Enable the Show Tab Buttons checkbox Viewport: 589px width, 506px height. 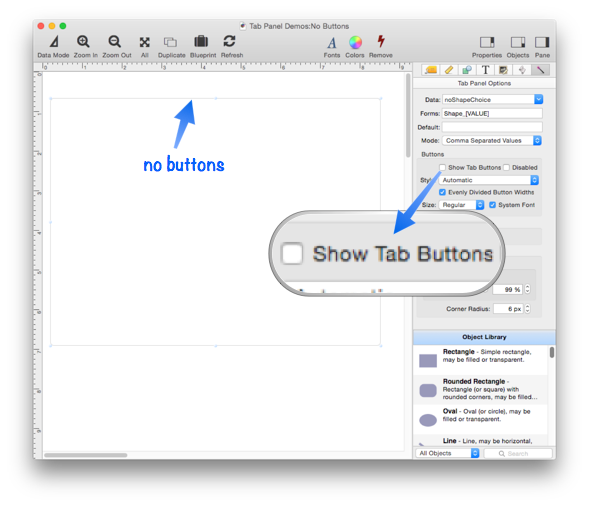pyautogui.click(x=443, y=167)
